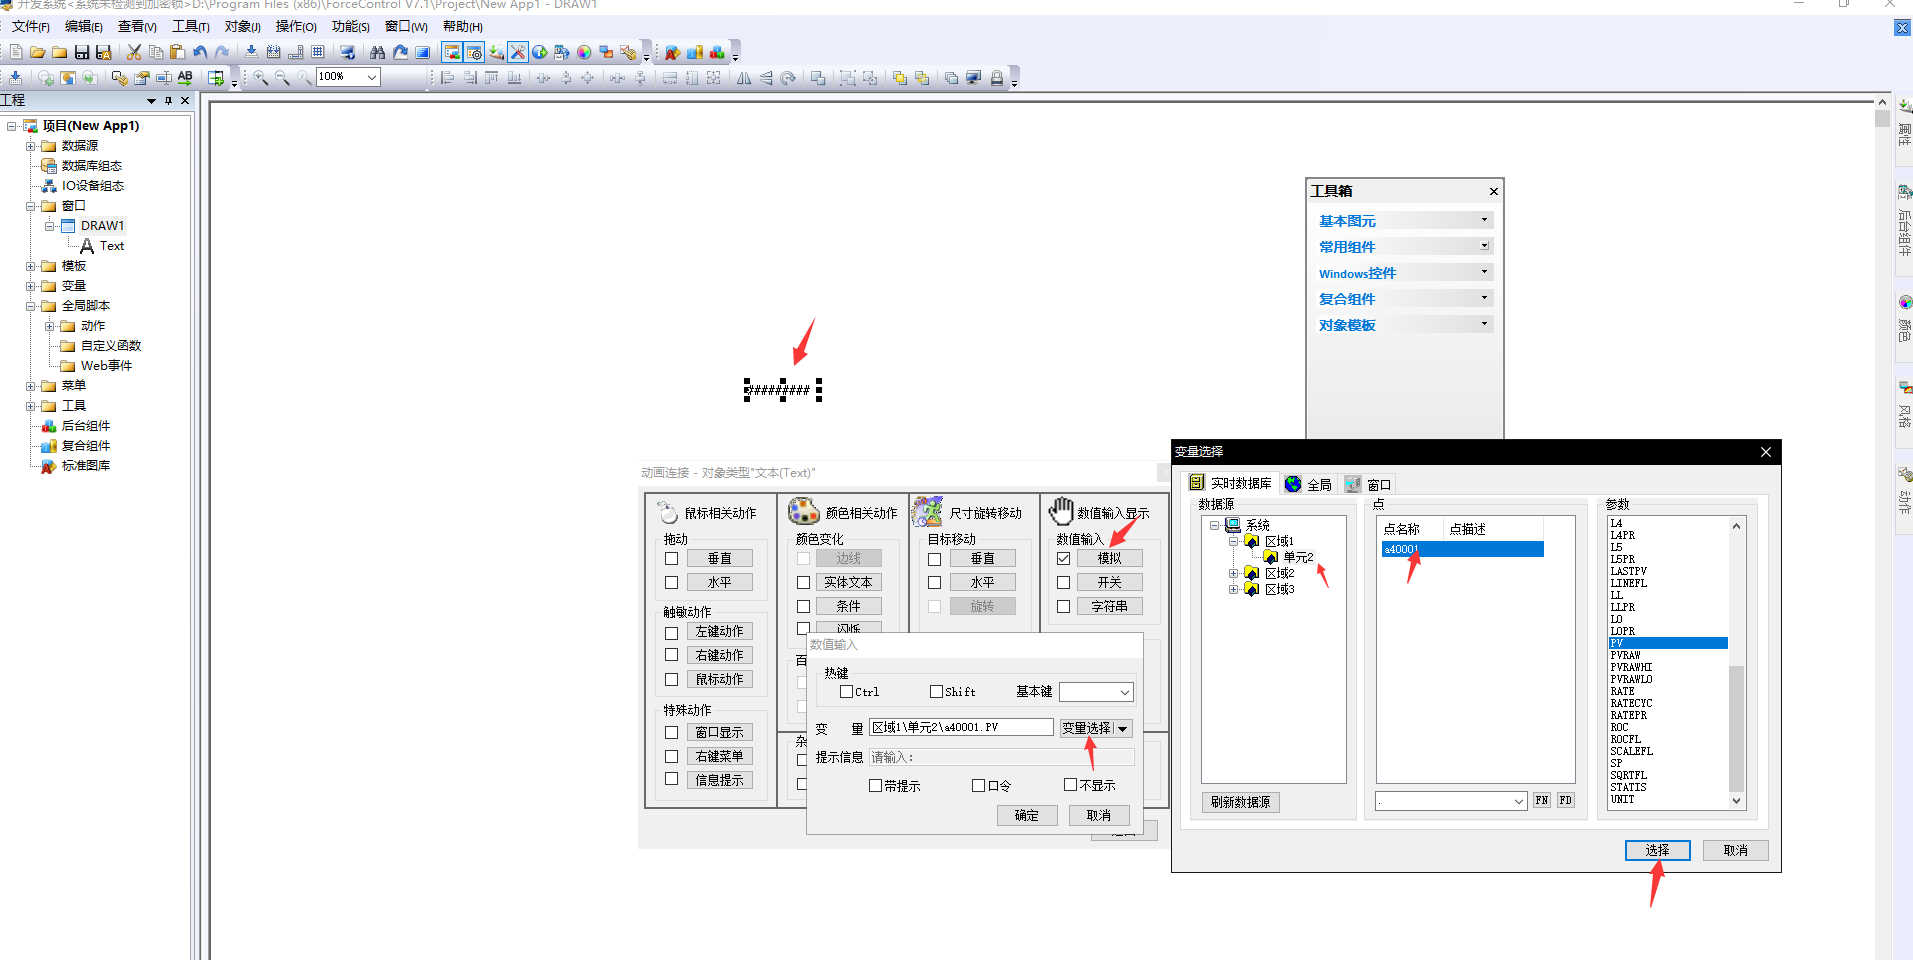Open the 100% zoom level dropdown
This screenshot has height=960, width=1913.
tap(372, 77)
